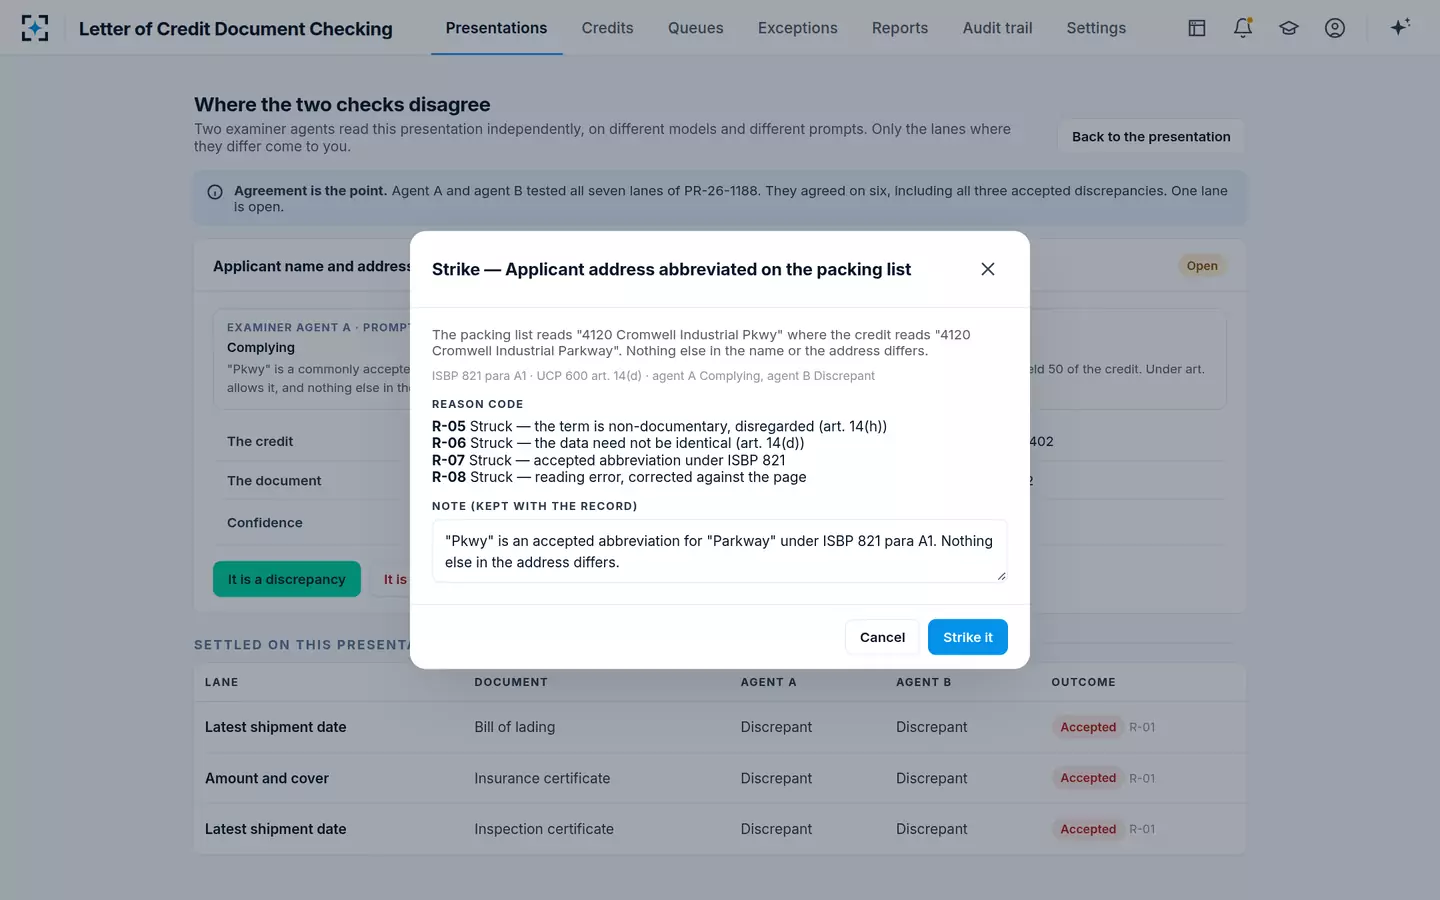Click the AGENT B column header

923,682
